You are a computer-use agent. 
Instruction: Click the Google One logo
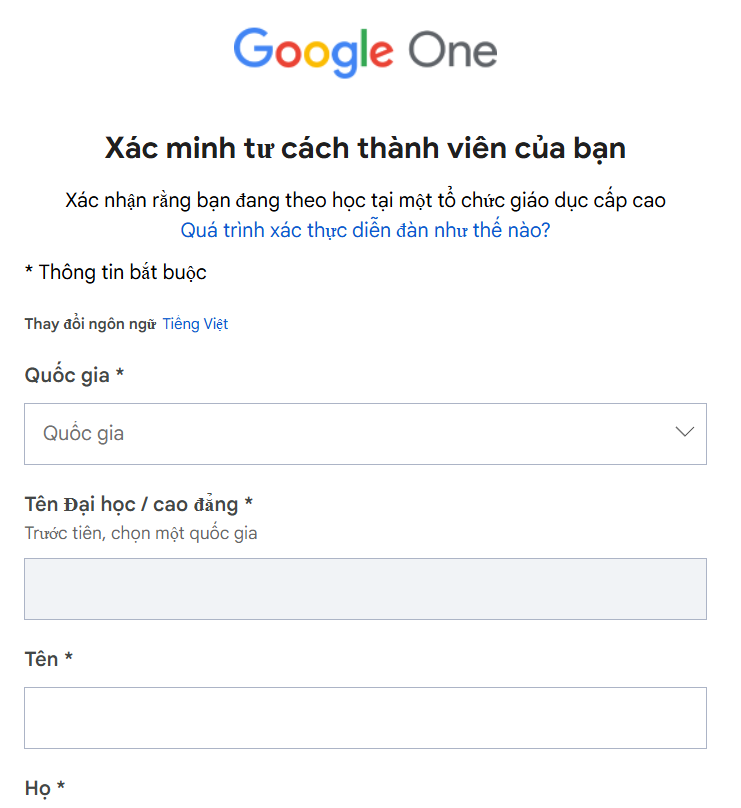365,50
